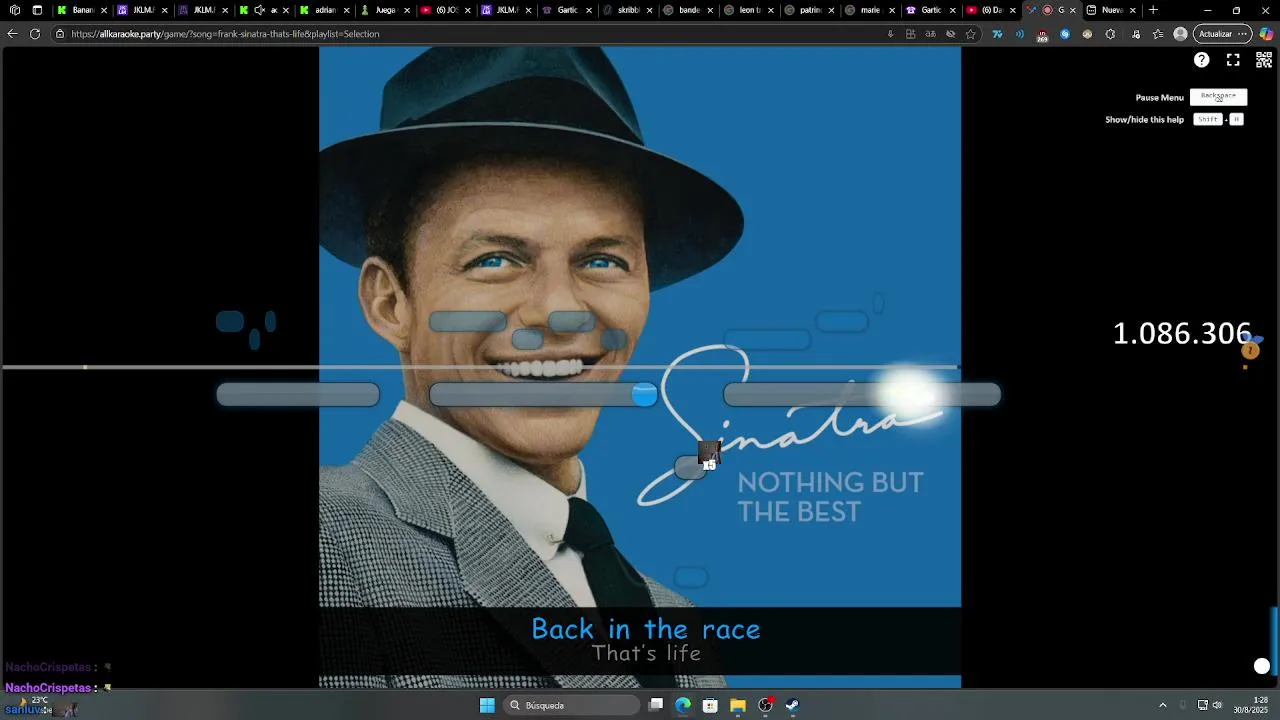Click the 1.086.306 score display
The image size is (1280, 720).
click(1182, 334)
